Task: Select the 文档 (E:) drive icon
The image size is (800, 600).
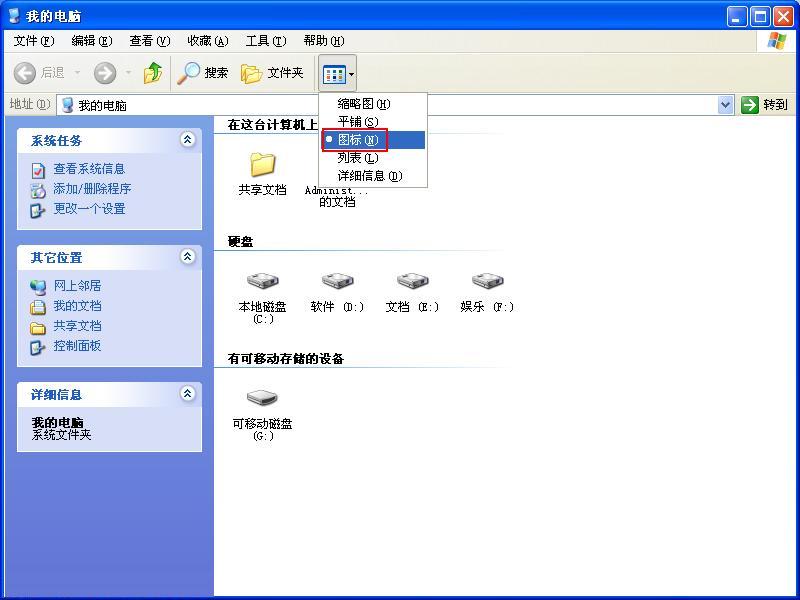Action: (x=412, y=280)
